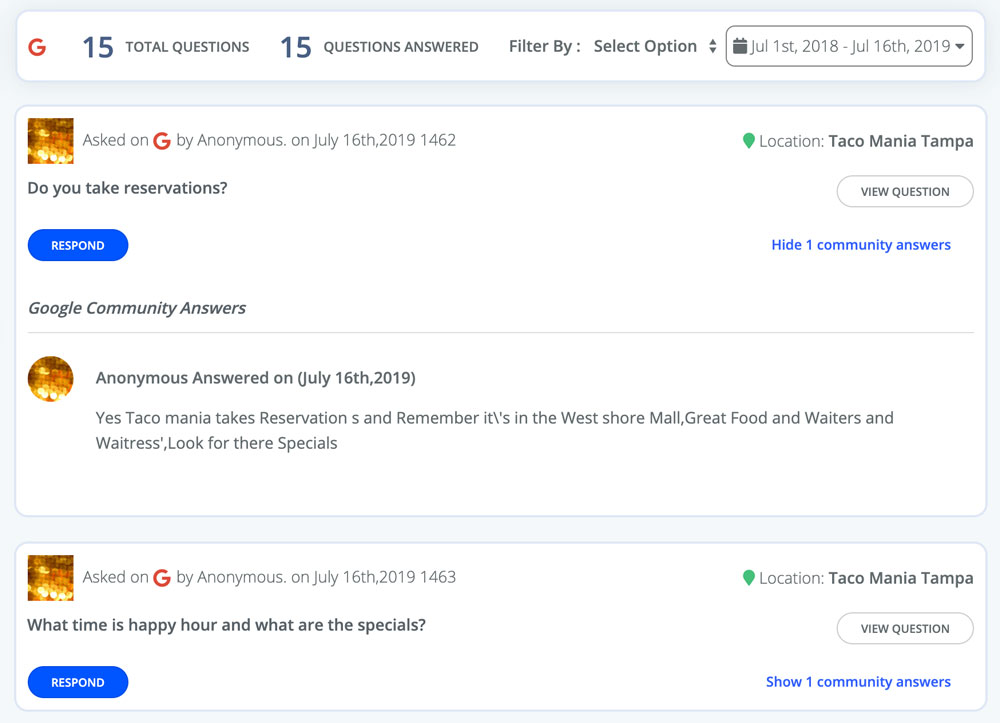Click the Google logo in the summary bar
The width and height of the screenshot is (1000, 723).
37,47
